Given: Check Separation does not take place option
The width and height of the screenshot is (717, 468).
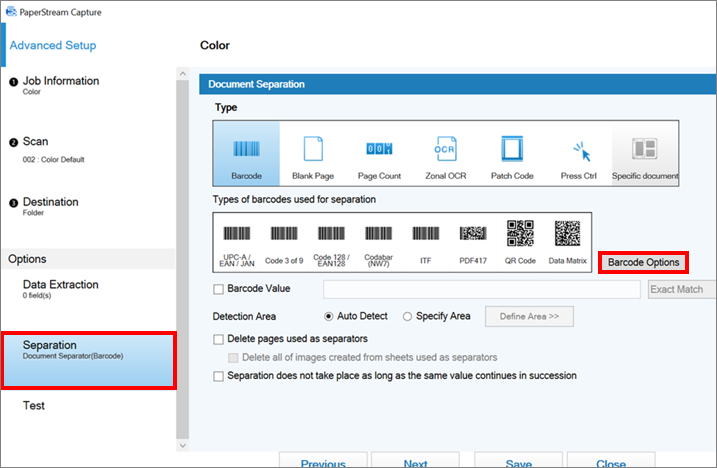Looking at the screenshot, I should point(219,376).
